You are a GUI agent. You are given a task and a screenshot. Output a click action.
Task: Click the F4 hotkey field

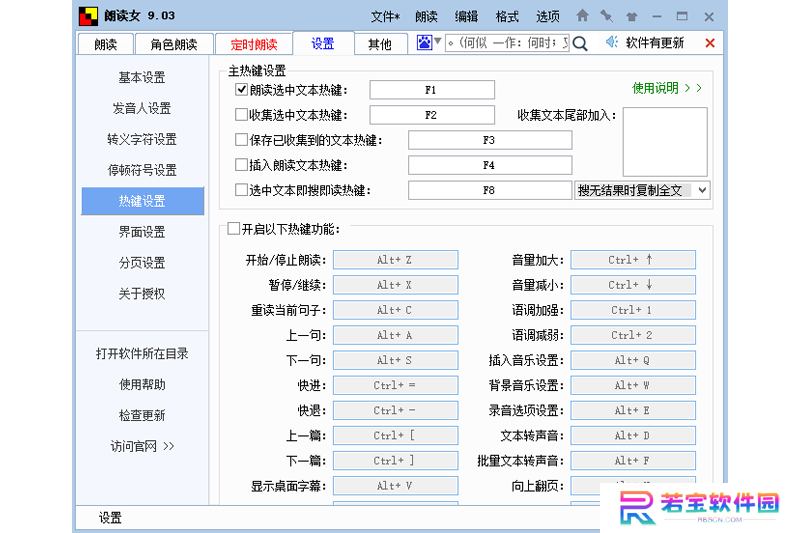489,165
